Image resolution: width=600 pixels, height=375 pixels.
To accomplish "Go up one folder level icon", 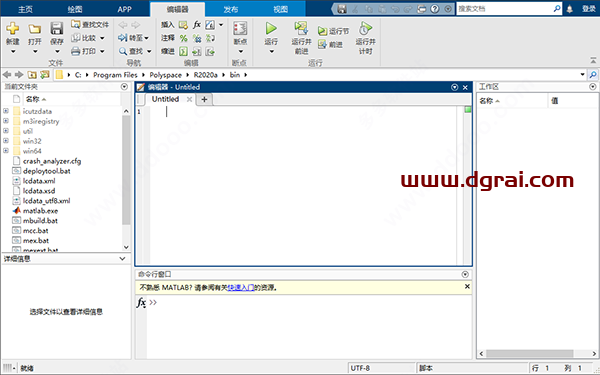I will click(x=32, y=75).
